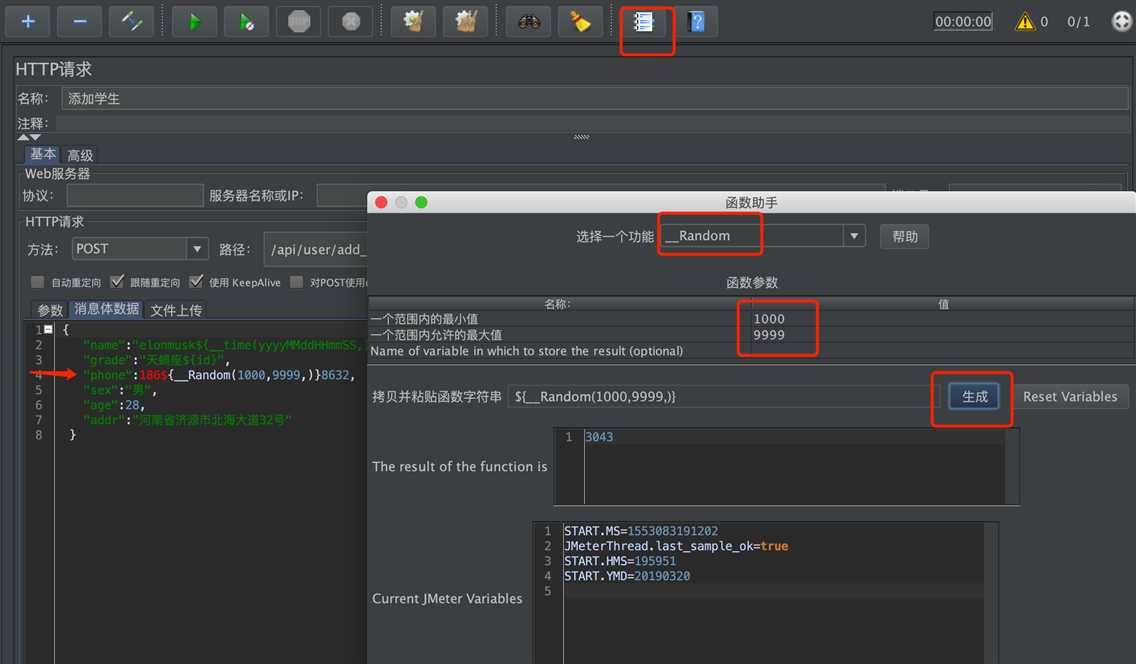Switch to the 参数 tab
The height and width of the screenshot is (664, 1136).
pos(50,310)
